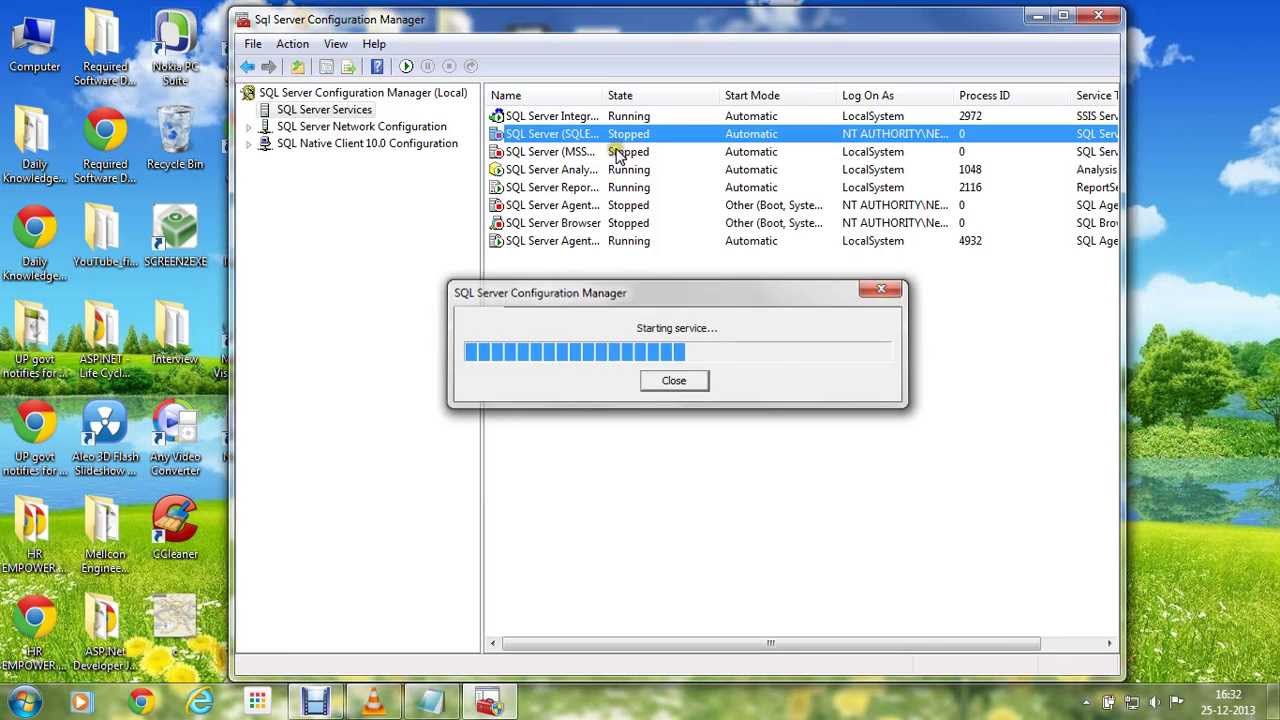
Task: Click Process ID value 2116
Action: [x=970, y=188]
